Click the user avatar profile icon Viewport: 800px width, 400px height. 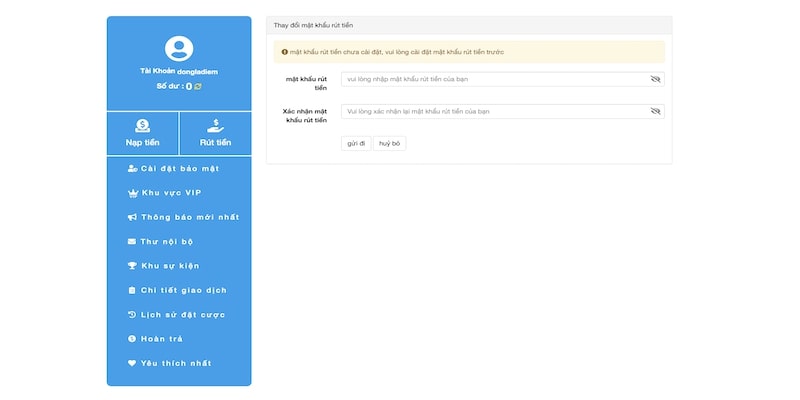point(179,47)
